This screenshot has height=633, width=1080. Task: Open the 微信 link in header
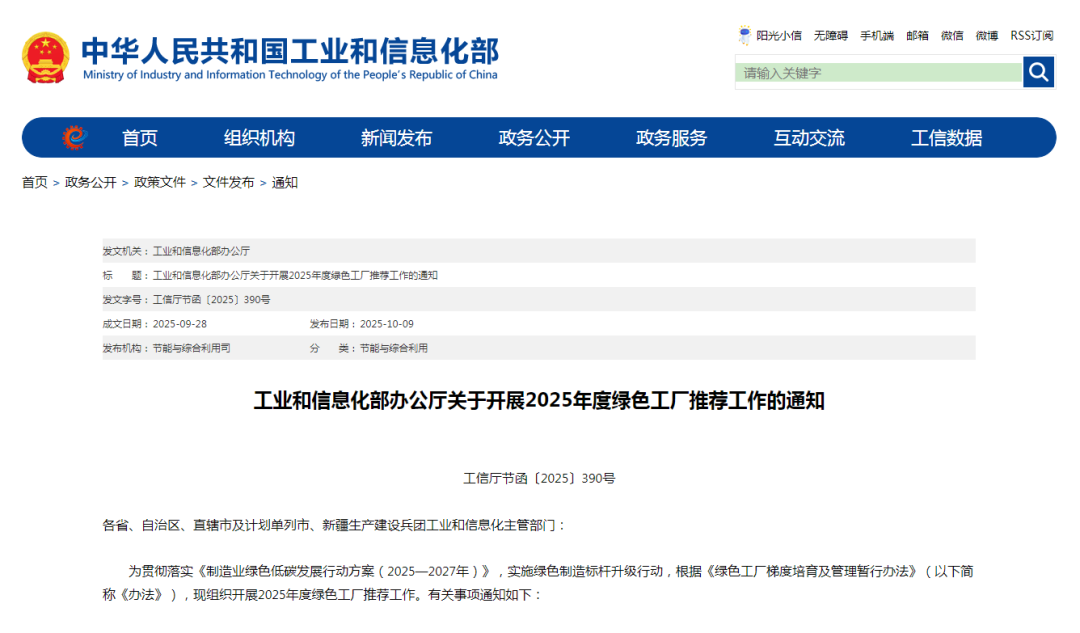pos(952,36)
